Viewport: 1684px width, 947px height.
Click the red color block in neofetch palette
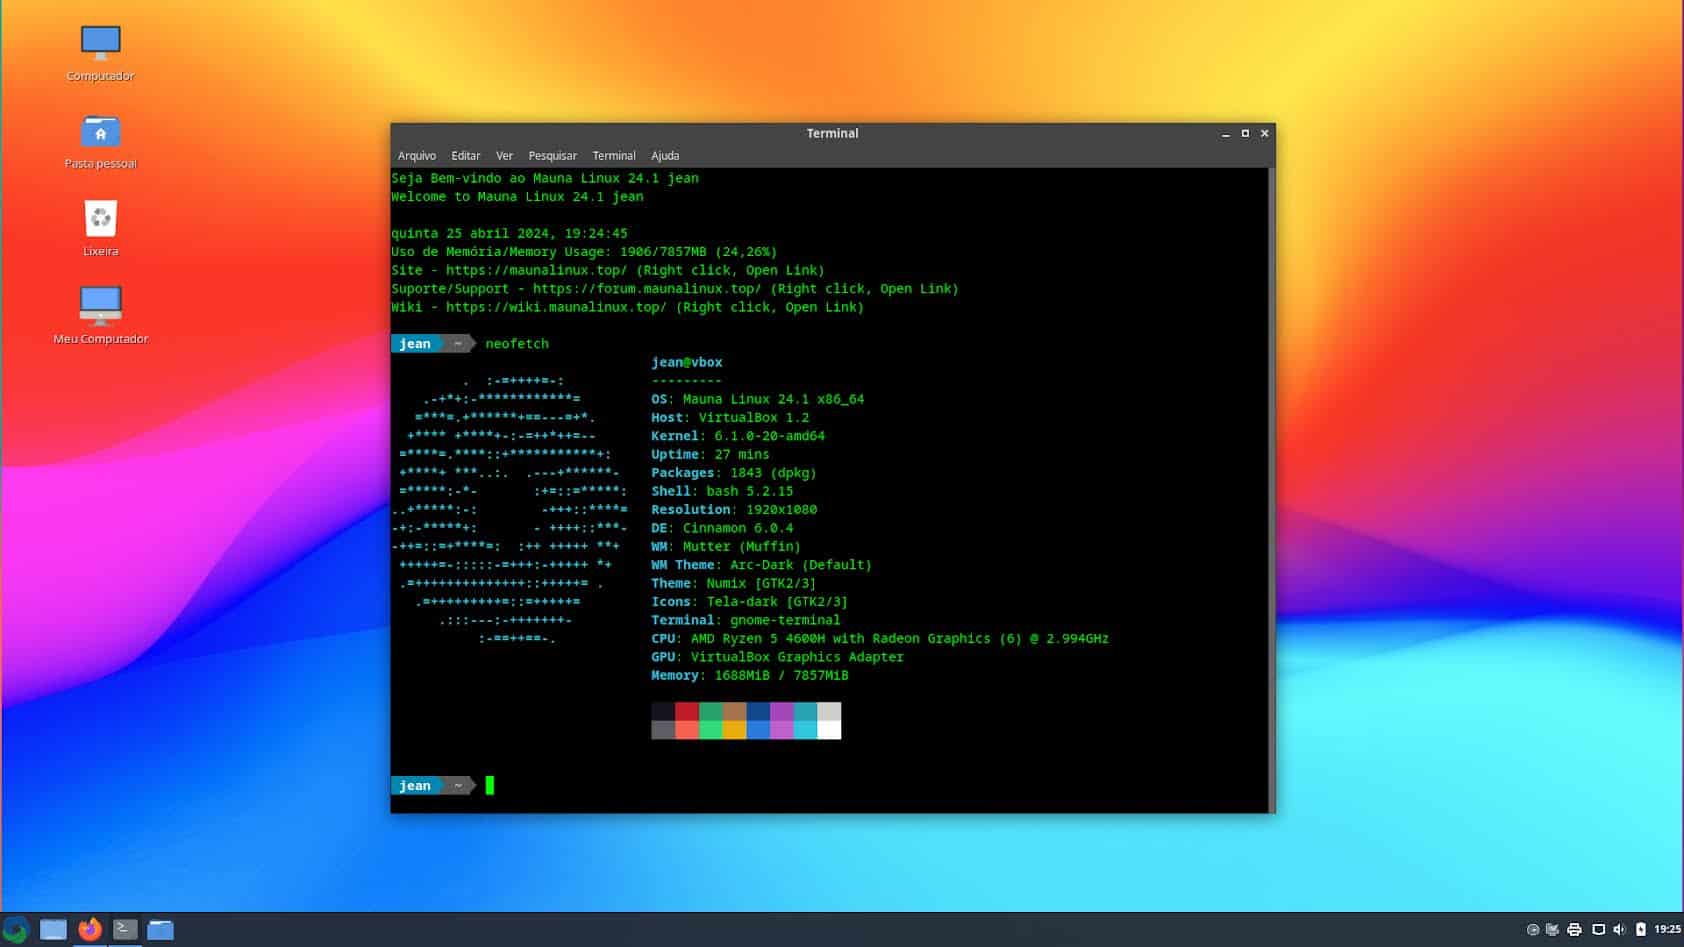point(687,711)
